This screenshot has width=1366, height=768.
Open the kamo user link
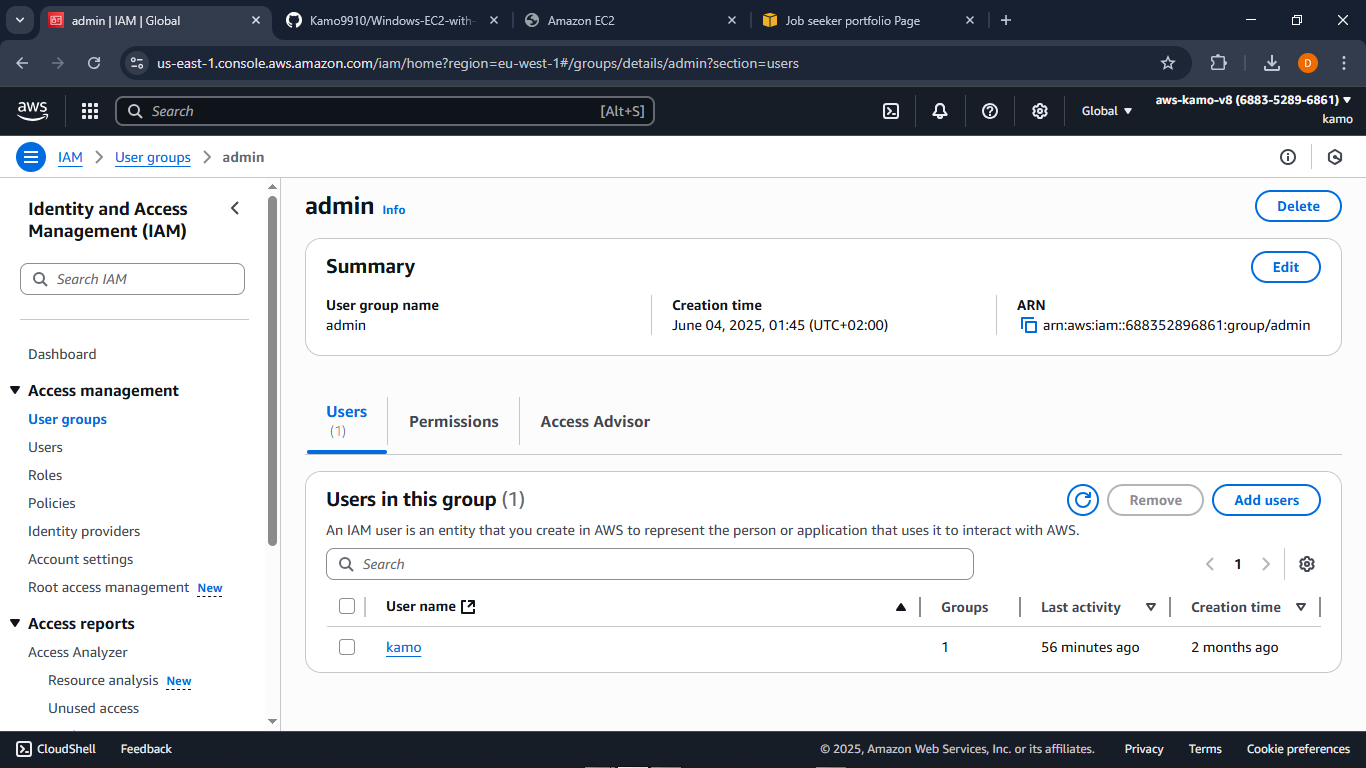403,647
